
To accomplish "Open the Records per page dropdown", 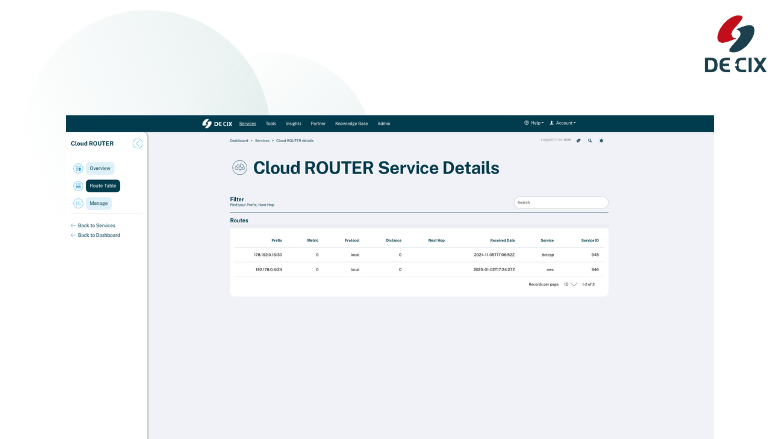I will pyautogui.click(x=570, y=284).
